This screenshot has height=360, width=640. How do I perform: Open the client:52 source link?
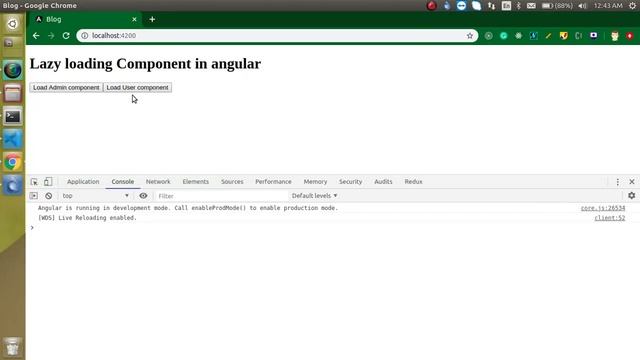coord(610,218)
